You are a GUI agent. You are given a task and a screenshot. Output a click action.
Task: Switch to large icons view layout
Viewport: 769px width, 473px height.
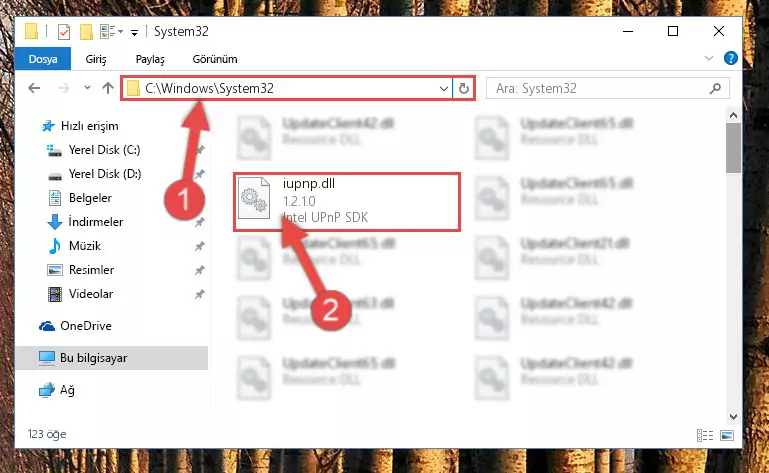tap(727, 435)
